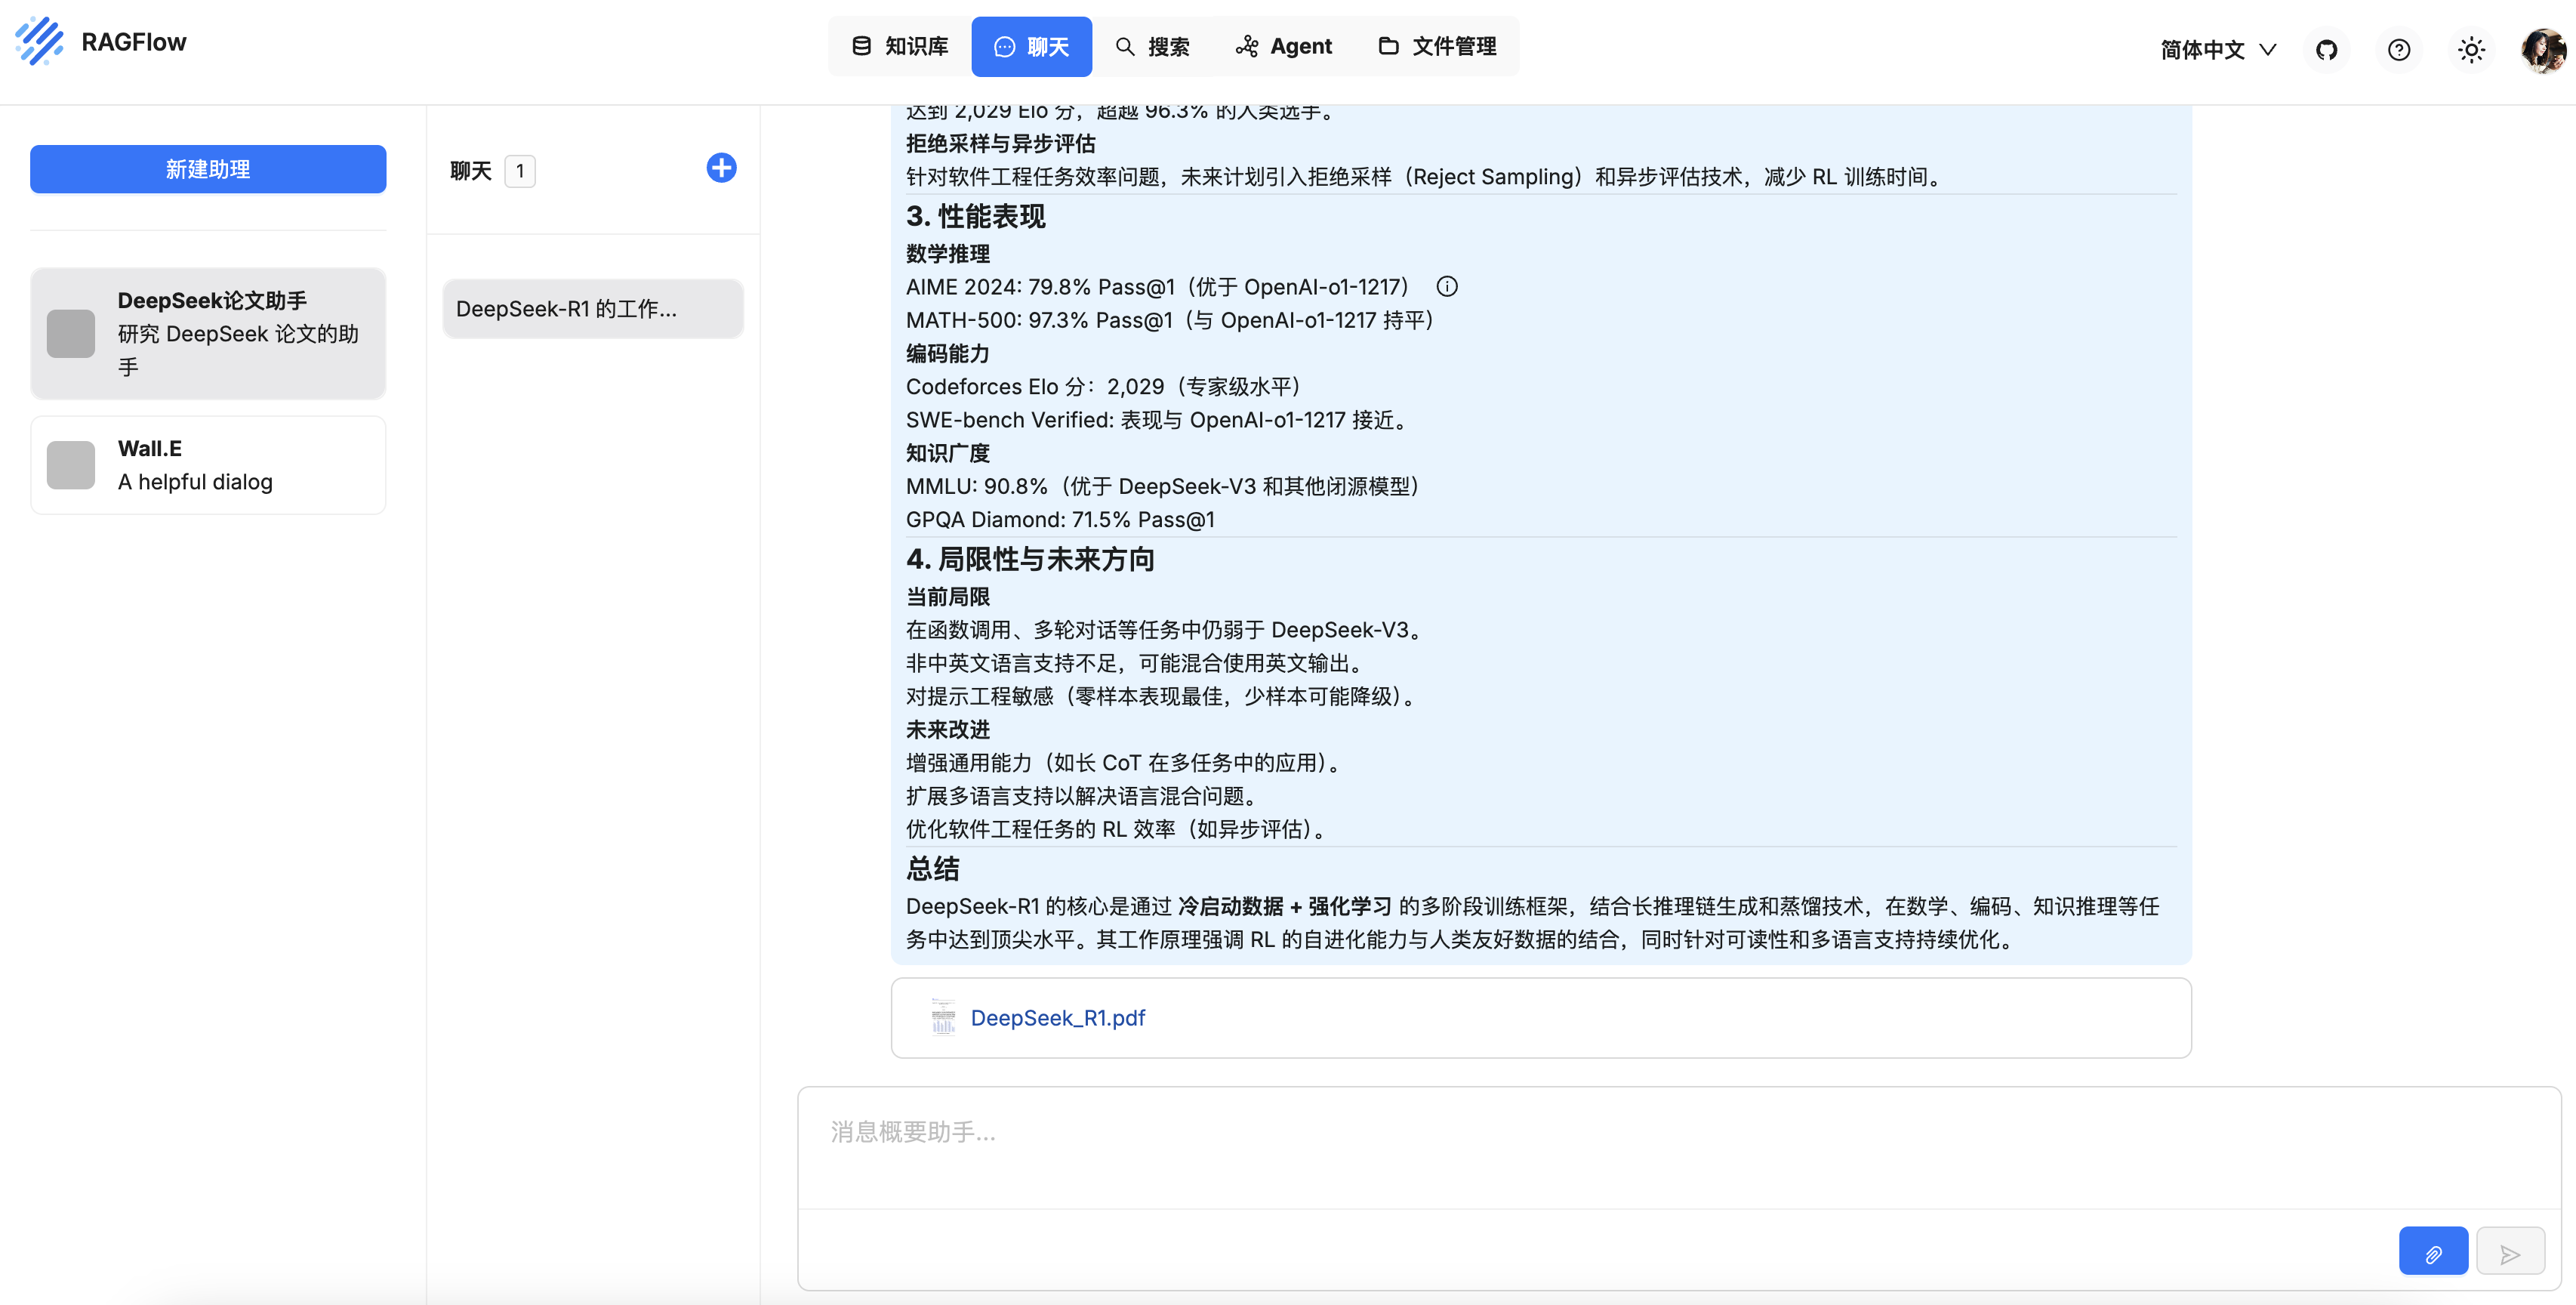This screenshot has width=2576, height=1305.
Task: Click the help question mark icon
Action: coord(2398,50)
